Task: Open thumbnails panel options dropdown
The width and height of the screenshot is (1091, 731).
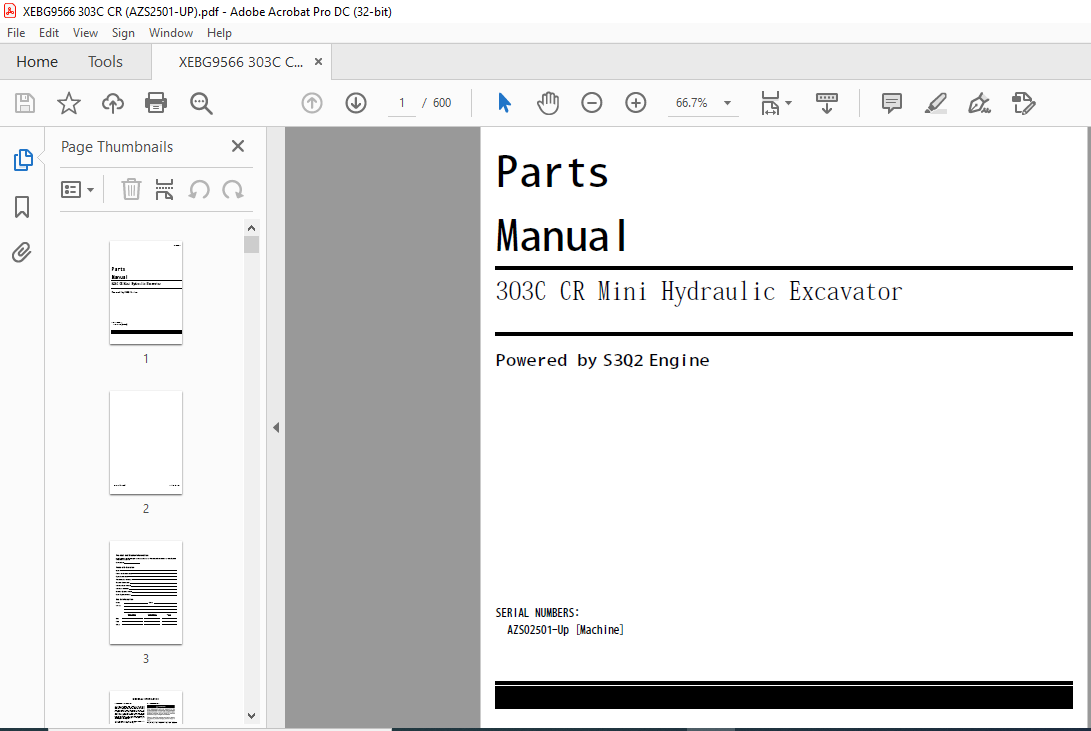Action: [x=77, y=189]
